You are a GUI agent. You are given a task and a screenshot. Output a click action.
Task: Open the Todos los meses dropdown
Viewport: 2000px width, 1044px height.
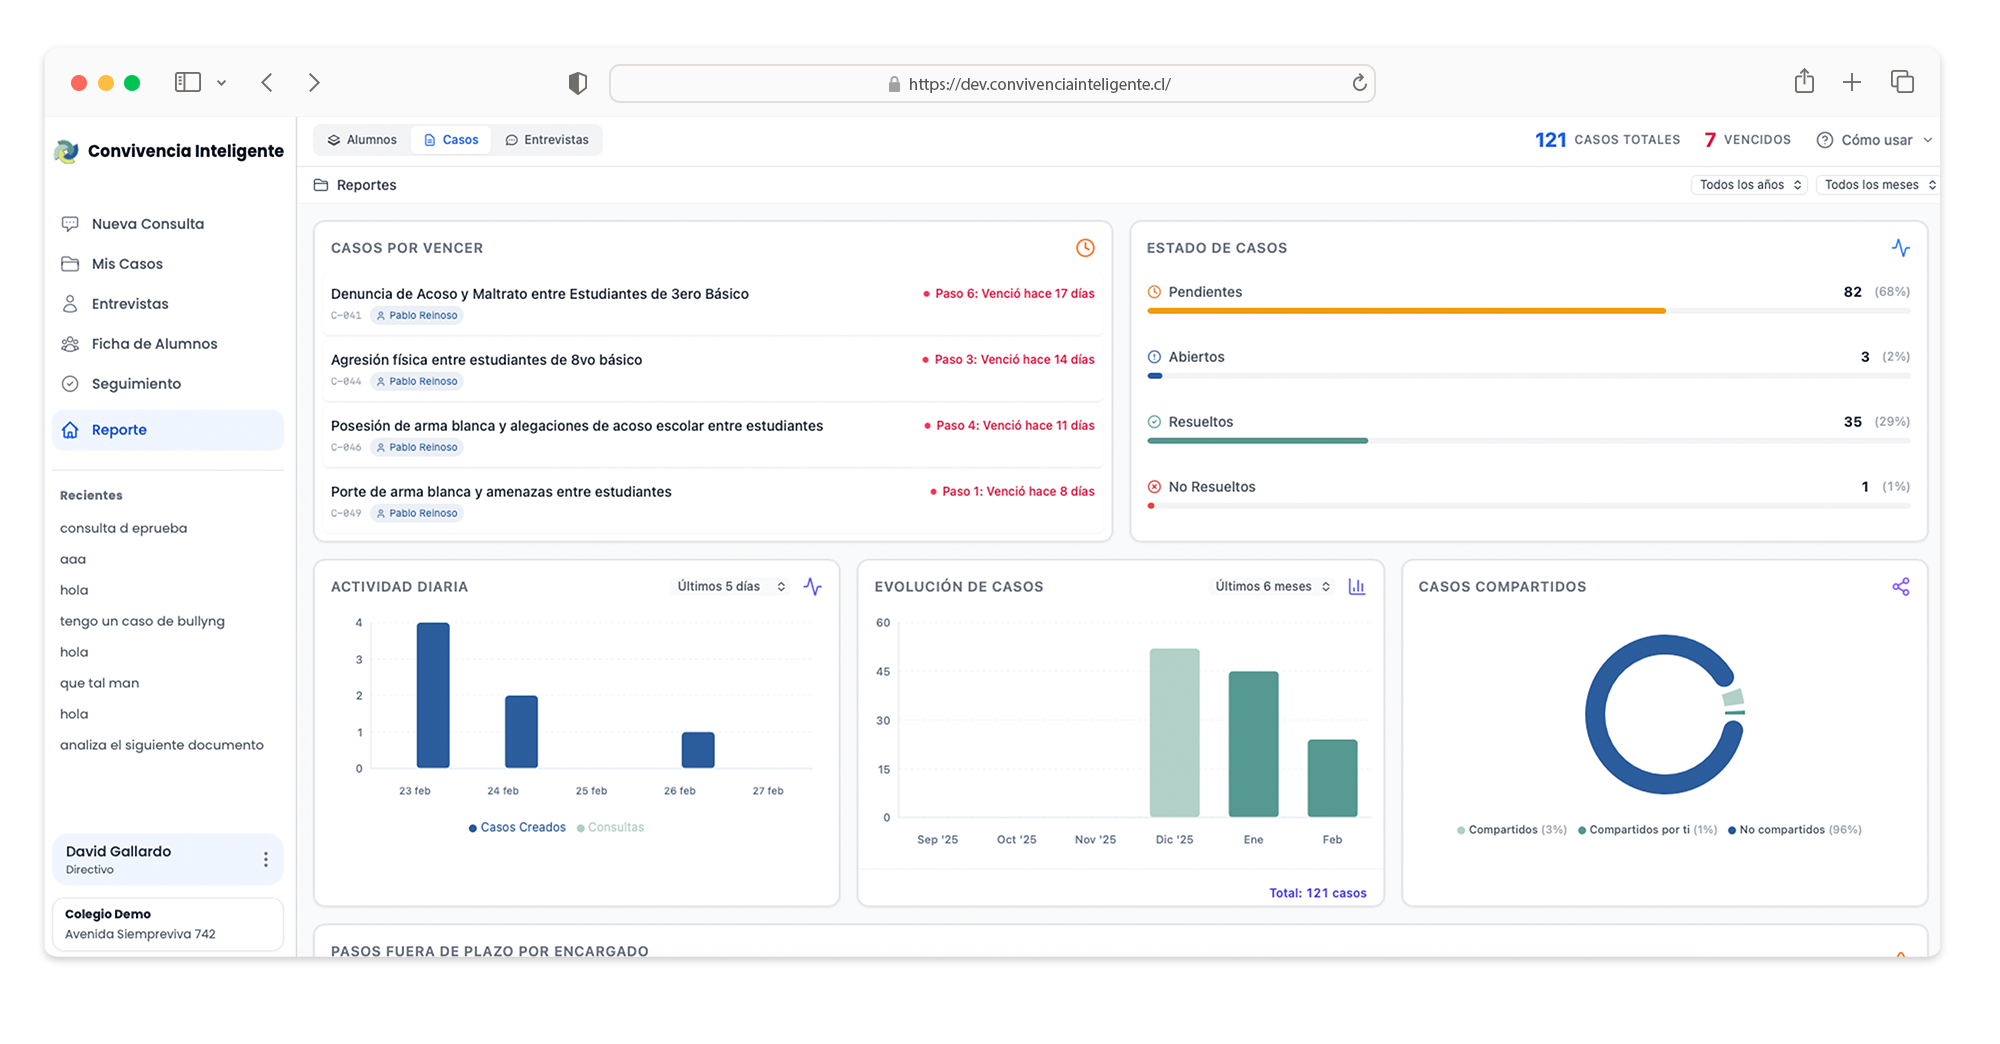coord(1878,185)
